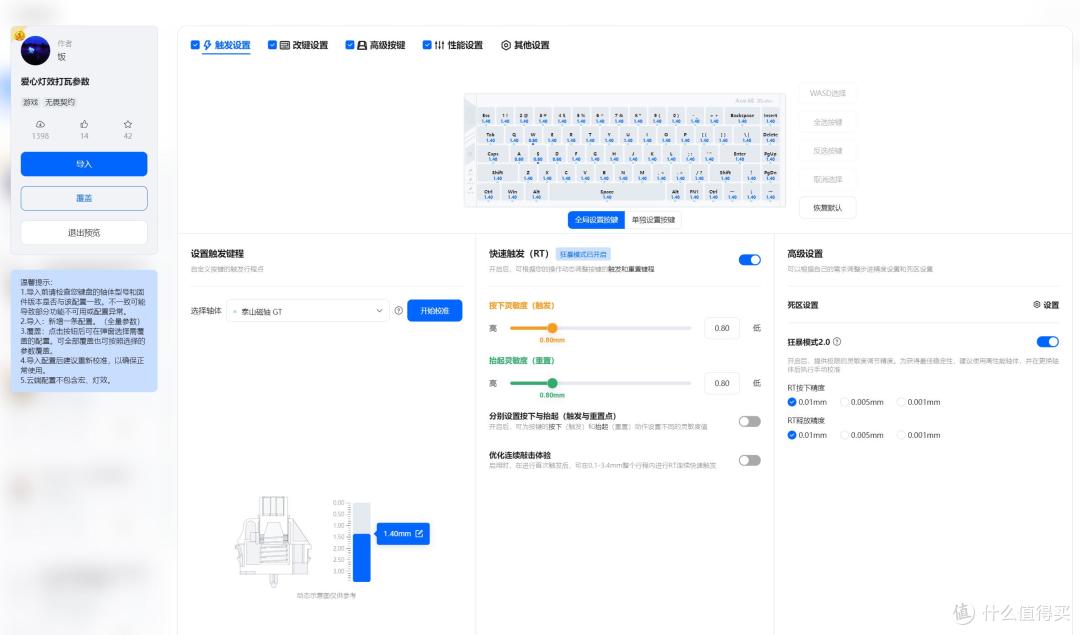1080x635 pixels.
Task: Click the 爱心灯效打瓦参数 config title
Action: pos(55,81)
